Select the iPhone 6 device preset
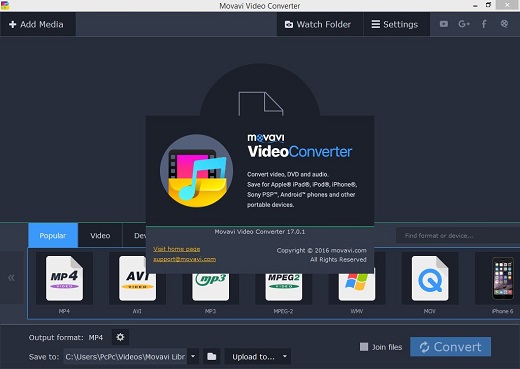 [503, 278]
